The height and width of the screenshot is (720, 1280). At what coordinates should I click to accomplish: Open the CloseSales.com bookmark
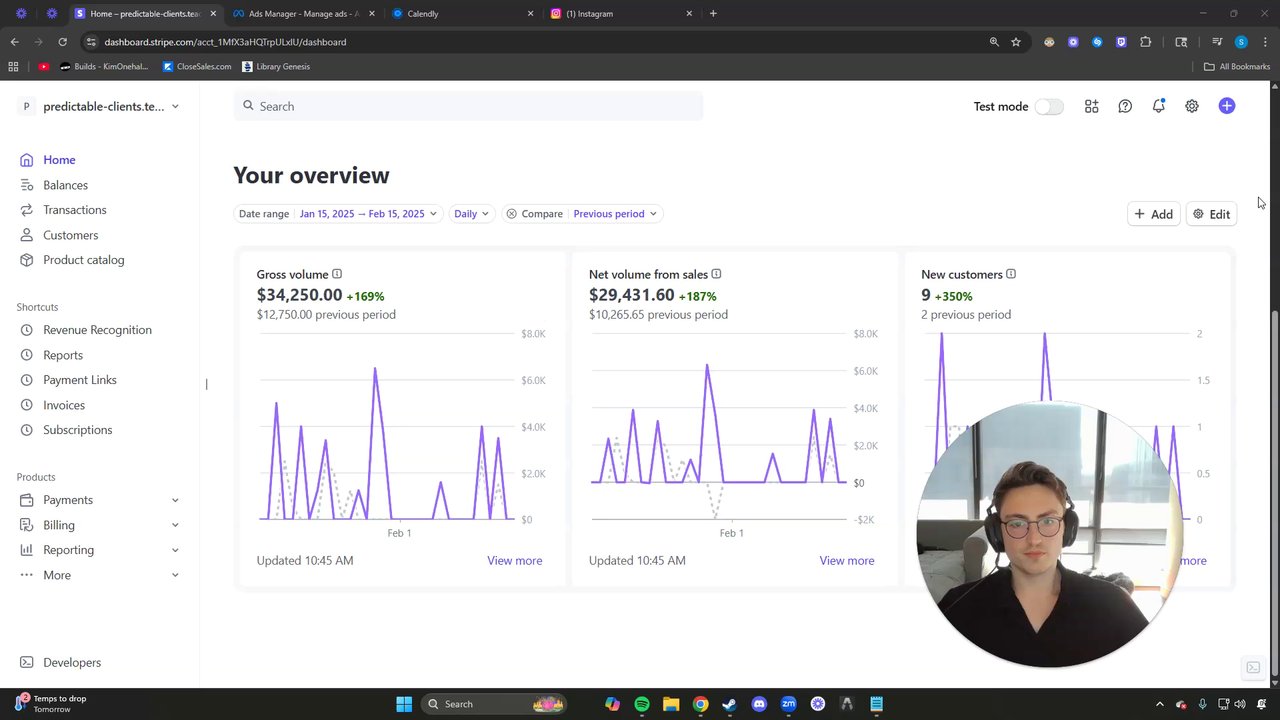[196, 67]
